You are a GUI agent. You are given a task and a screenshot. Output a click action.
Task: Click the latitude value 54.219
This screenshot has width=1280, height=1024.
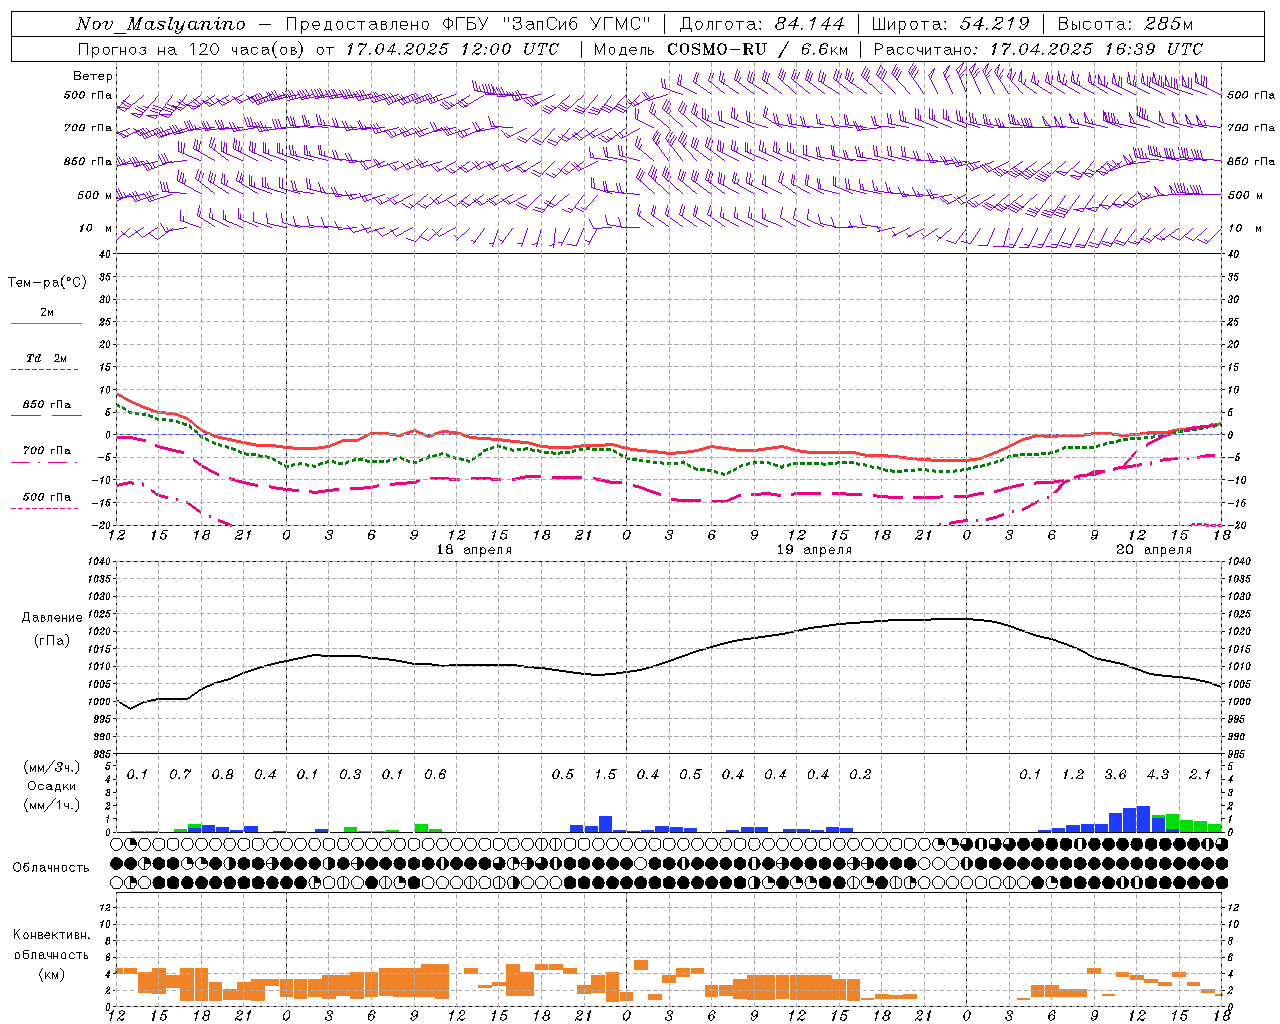[994, 24]
